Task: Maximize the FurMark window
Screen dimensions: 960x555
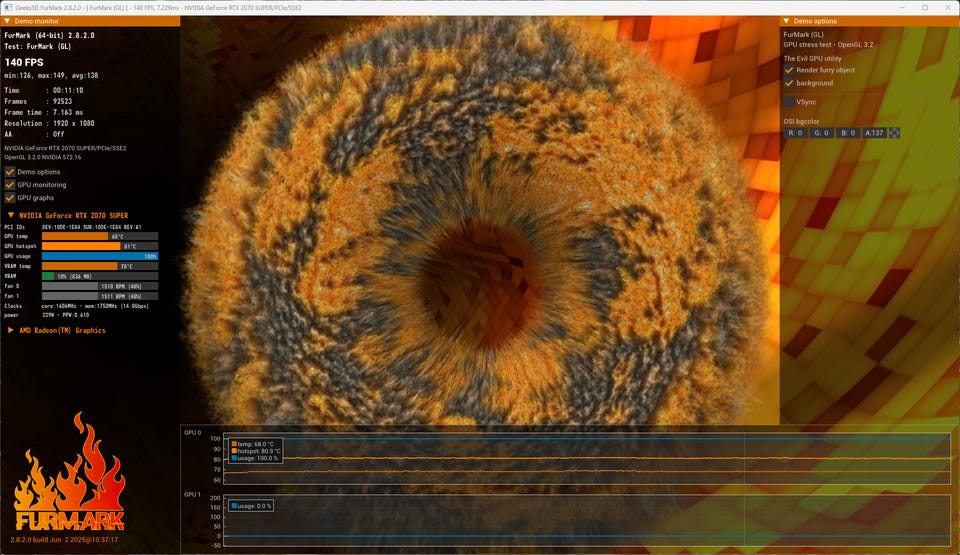Action: (925, 7)
